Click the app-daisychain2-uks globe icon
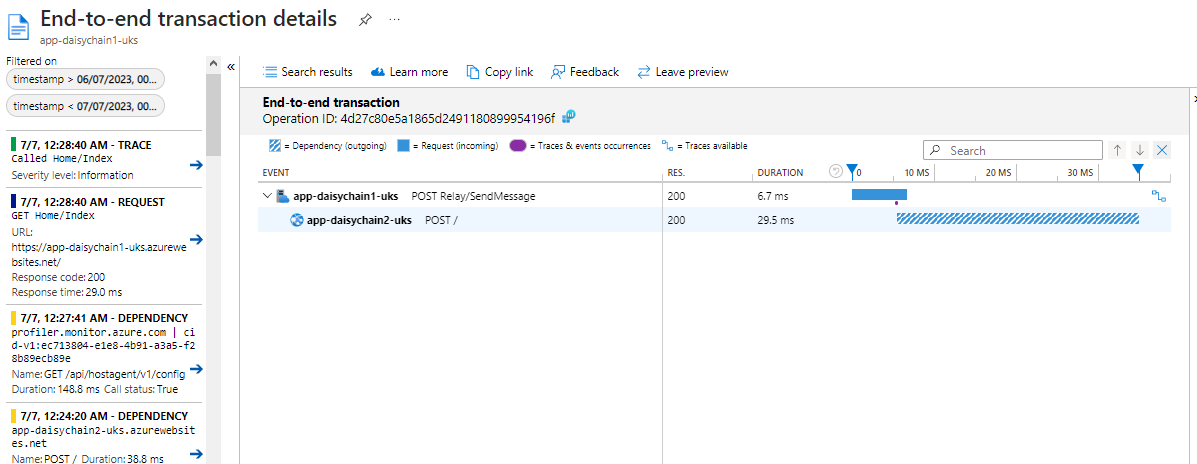Viewport: 1197px width, 464px height. pyautogui.click(x=297, y=220)
